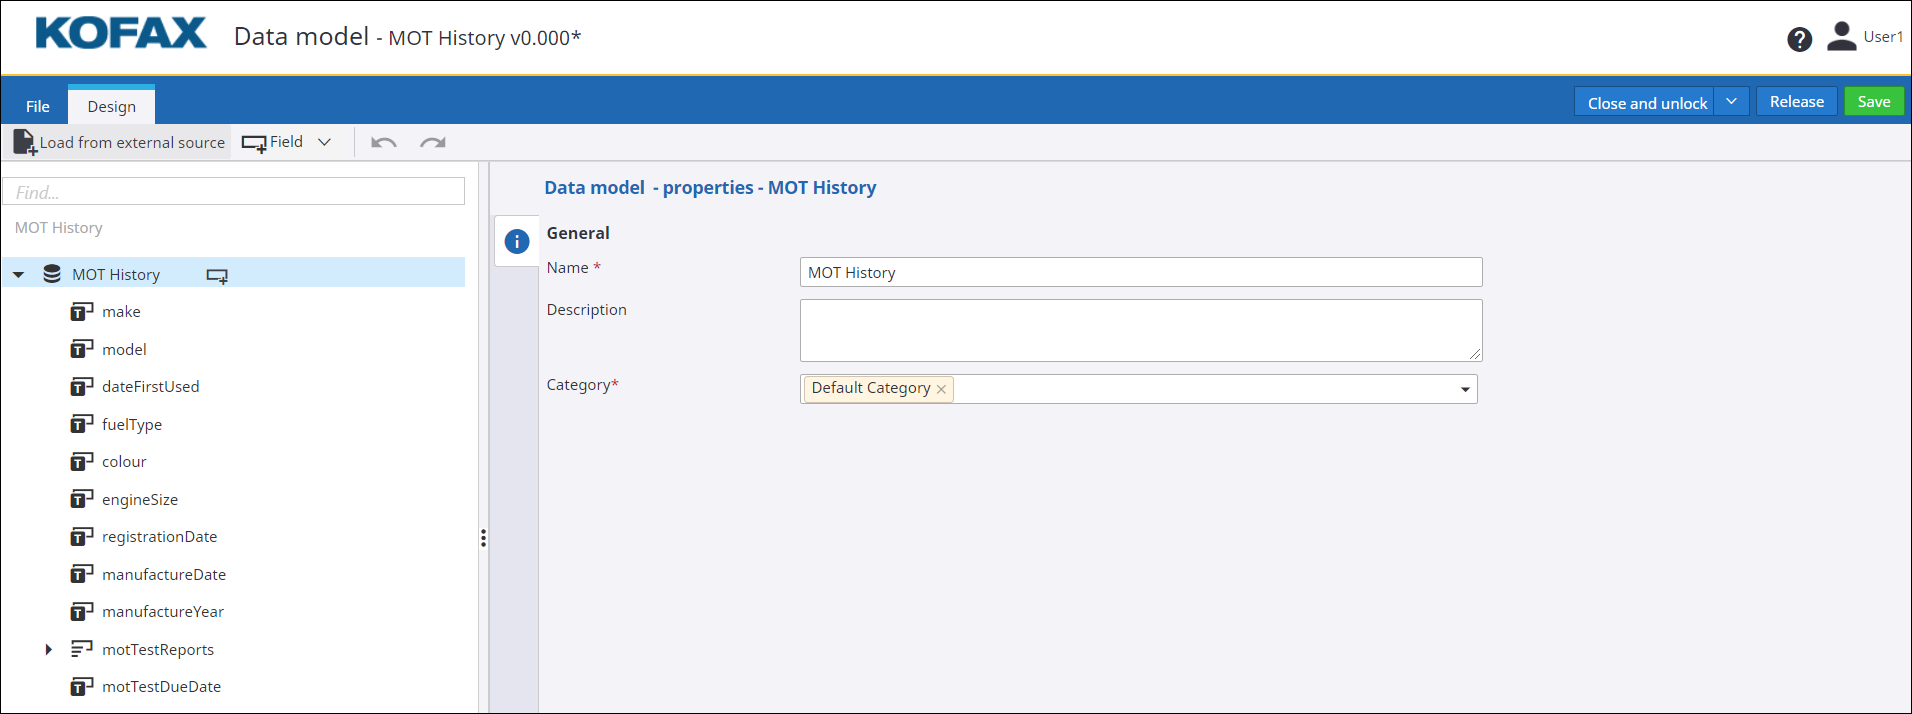The image size is (1912, 714).
Task: Select the blue info properties icon
Action: (516, 242)
